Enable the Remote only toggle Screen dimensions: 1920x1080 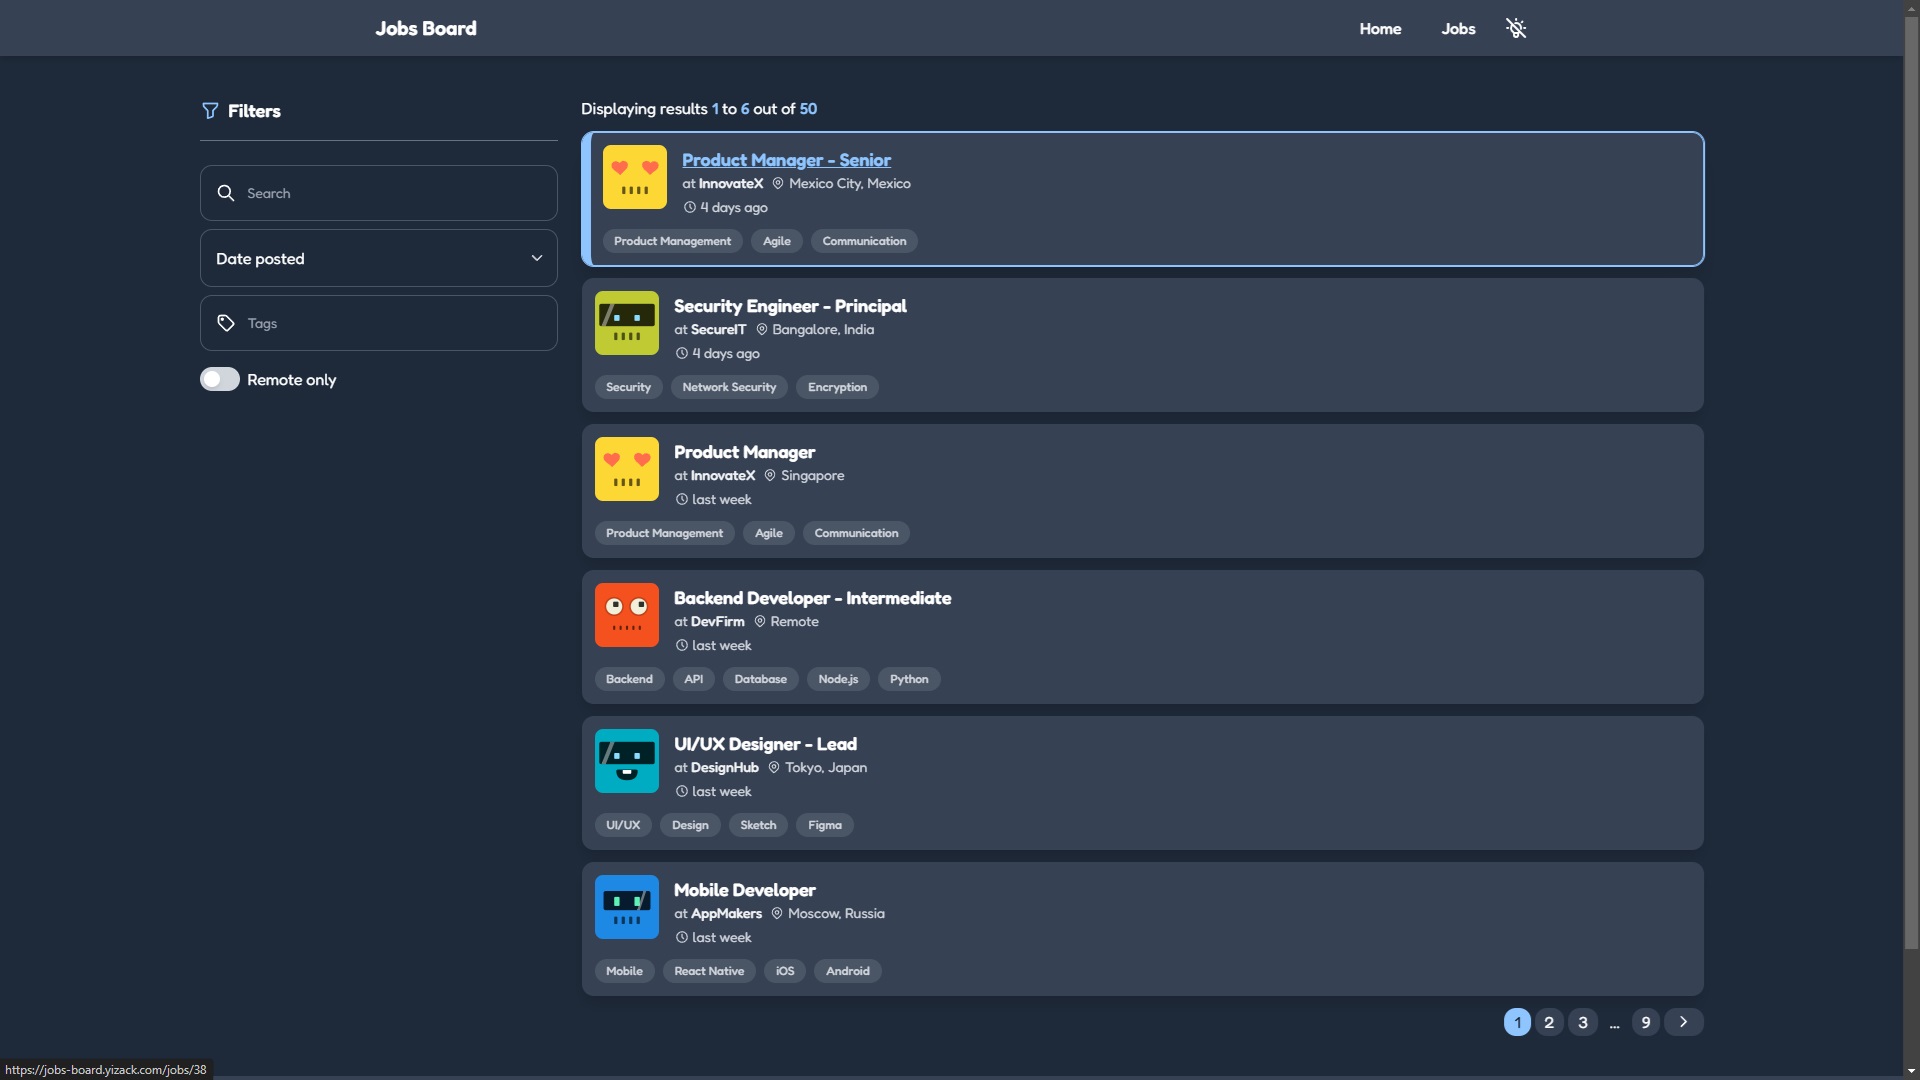pyautogui.click(x=220, y=379)
